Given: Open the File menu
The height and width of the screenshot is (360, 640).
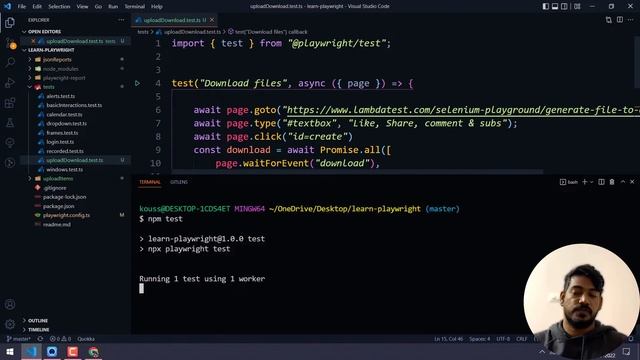Looking at the screenshot, I should 22,7.
